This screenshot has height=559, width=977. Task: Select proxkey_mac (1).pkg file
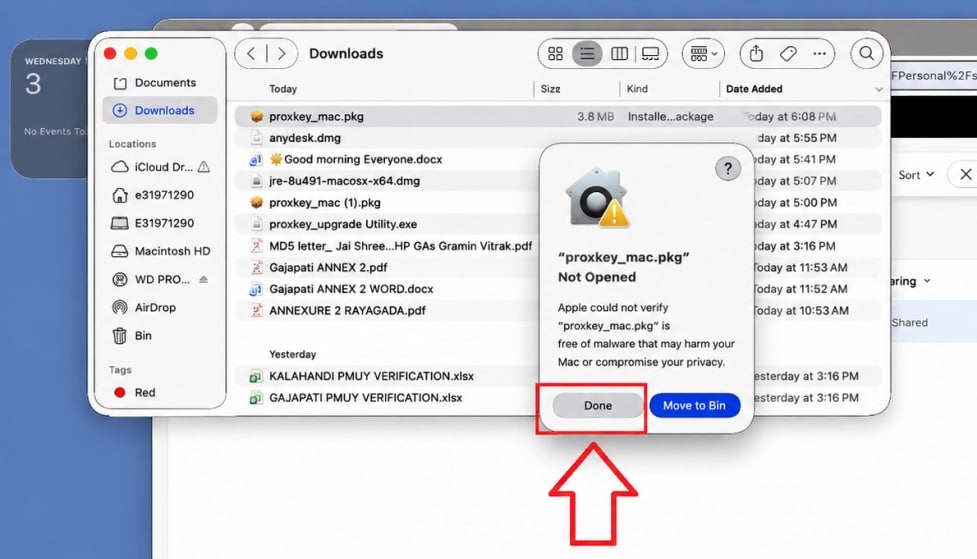point(325,203)
